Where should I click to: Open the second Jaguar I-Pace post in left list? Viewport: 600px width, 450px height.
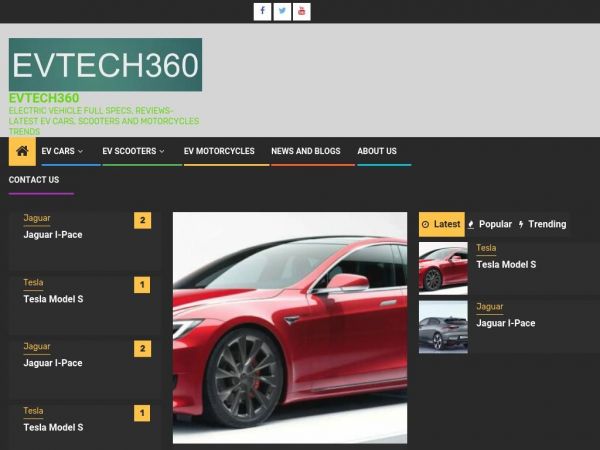point(53,363)
